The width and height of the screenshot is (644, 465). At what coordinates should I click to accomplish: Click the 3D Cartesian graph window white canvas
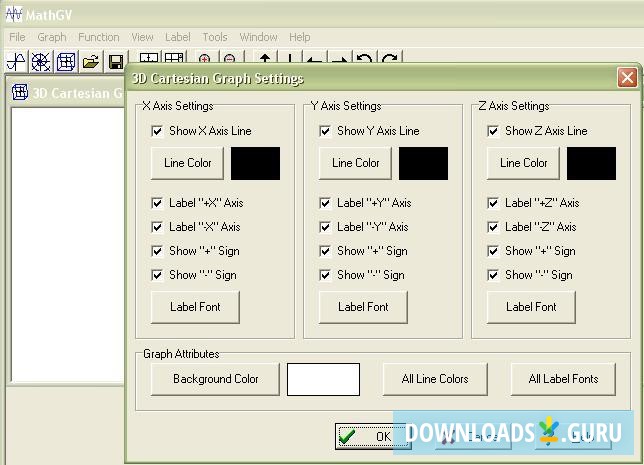(x=68, y=244)
